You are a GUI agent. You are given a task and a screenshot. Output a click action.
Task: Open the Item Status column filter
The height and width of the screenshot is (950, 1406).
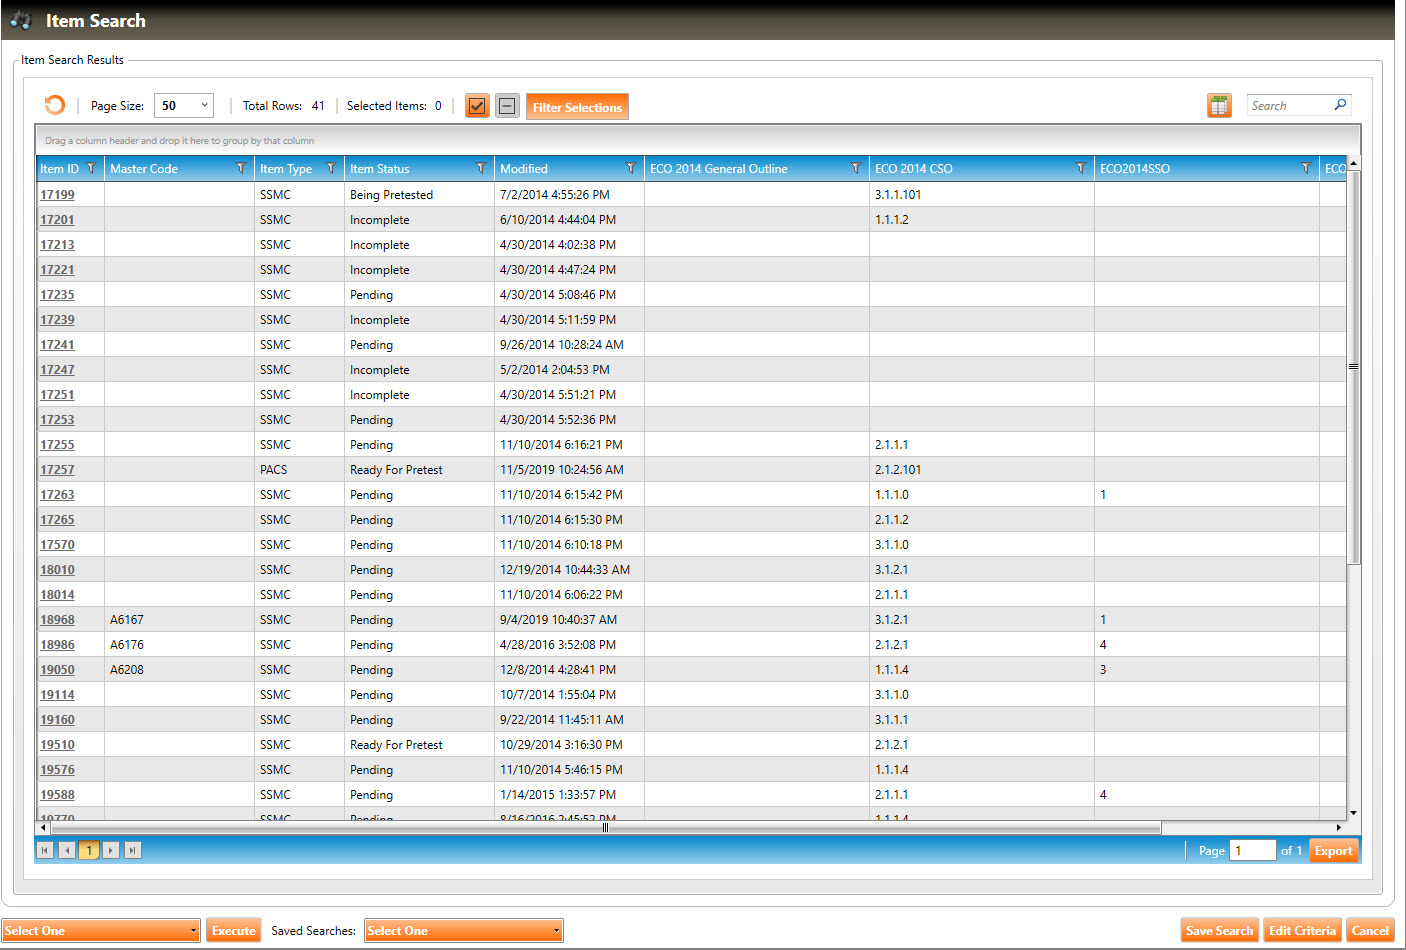pos(481,168)
